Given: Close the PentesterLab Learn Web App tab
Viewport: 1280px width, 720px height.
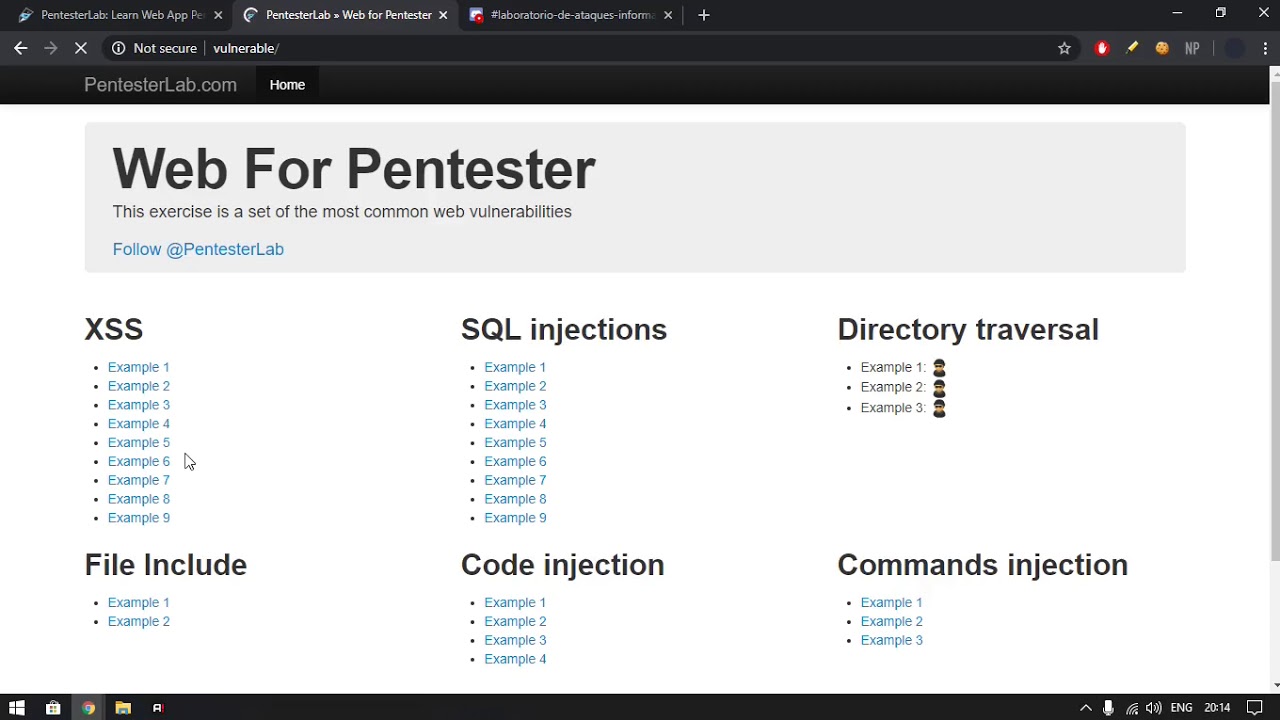Looking at the screenshot, I should [218, 15].
